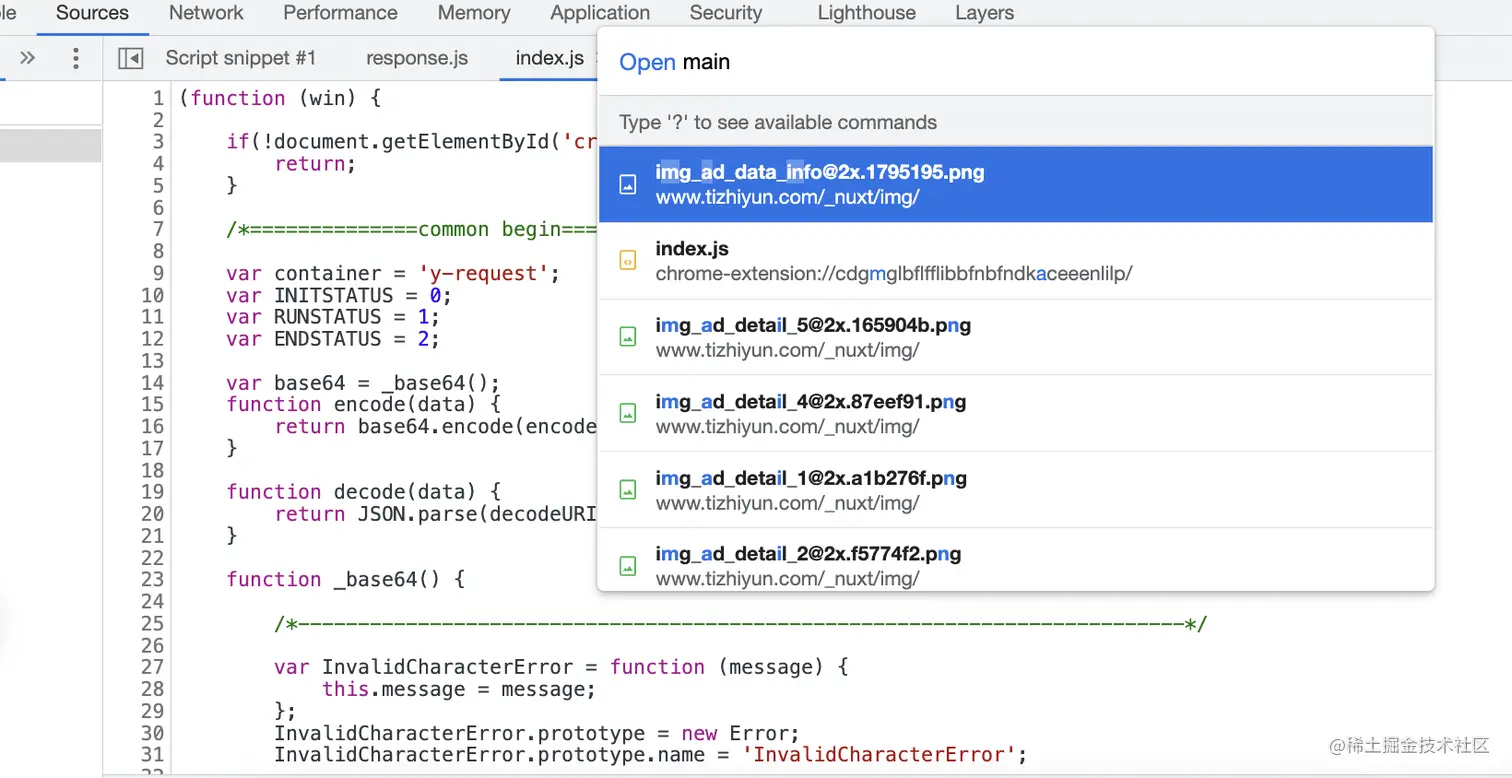
Task: Click the script file icon beside index.js
Action: click(628, 261)
